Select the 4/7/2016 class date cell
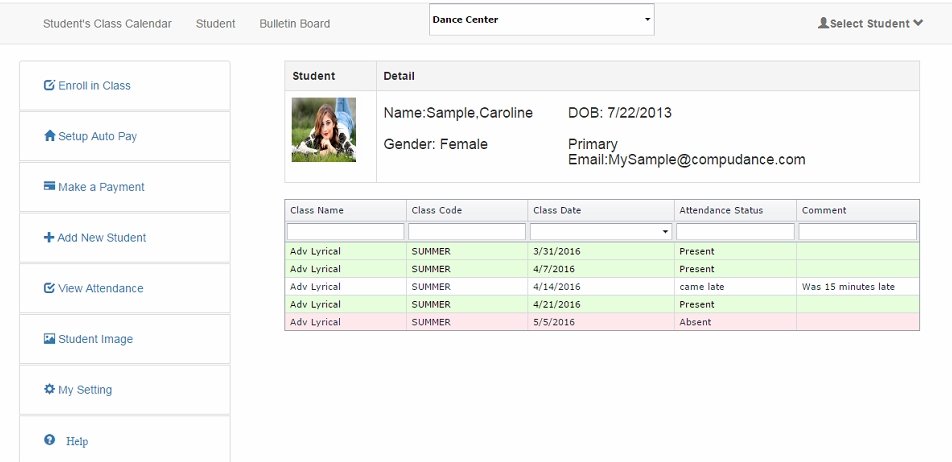This screenshot has width=952, height=462. [x=601, y=269]
